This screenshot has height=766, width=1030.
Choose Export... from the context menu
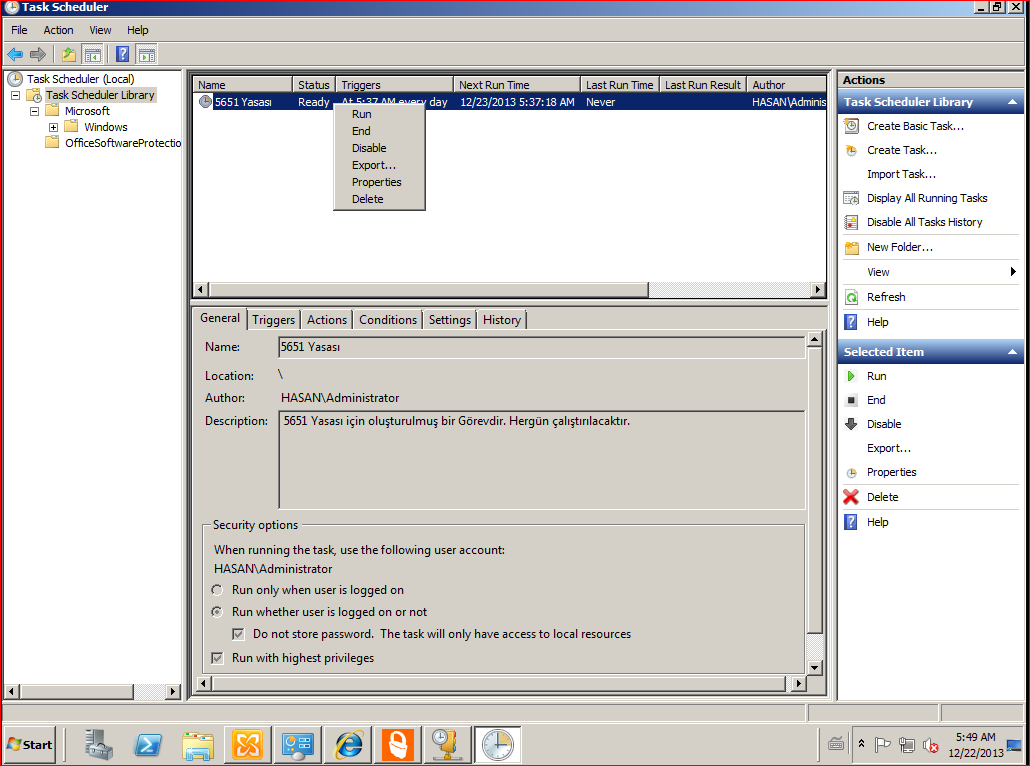374,165
